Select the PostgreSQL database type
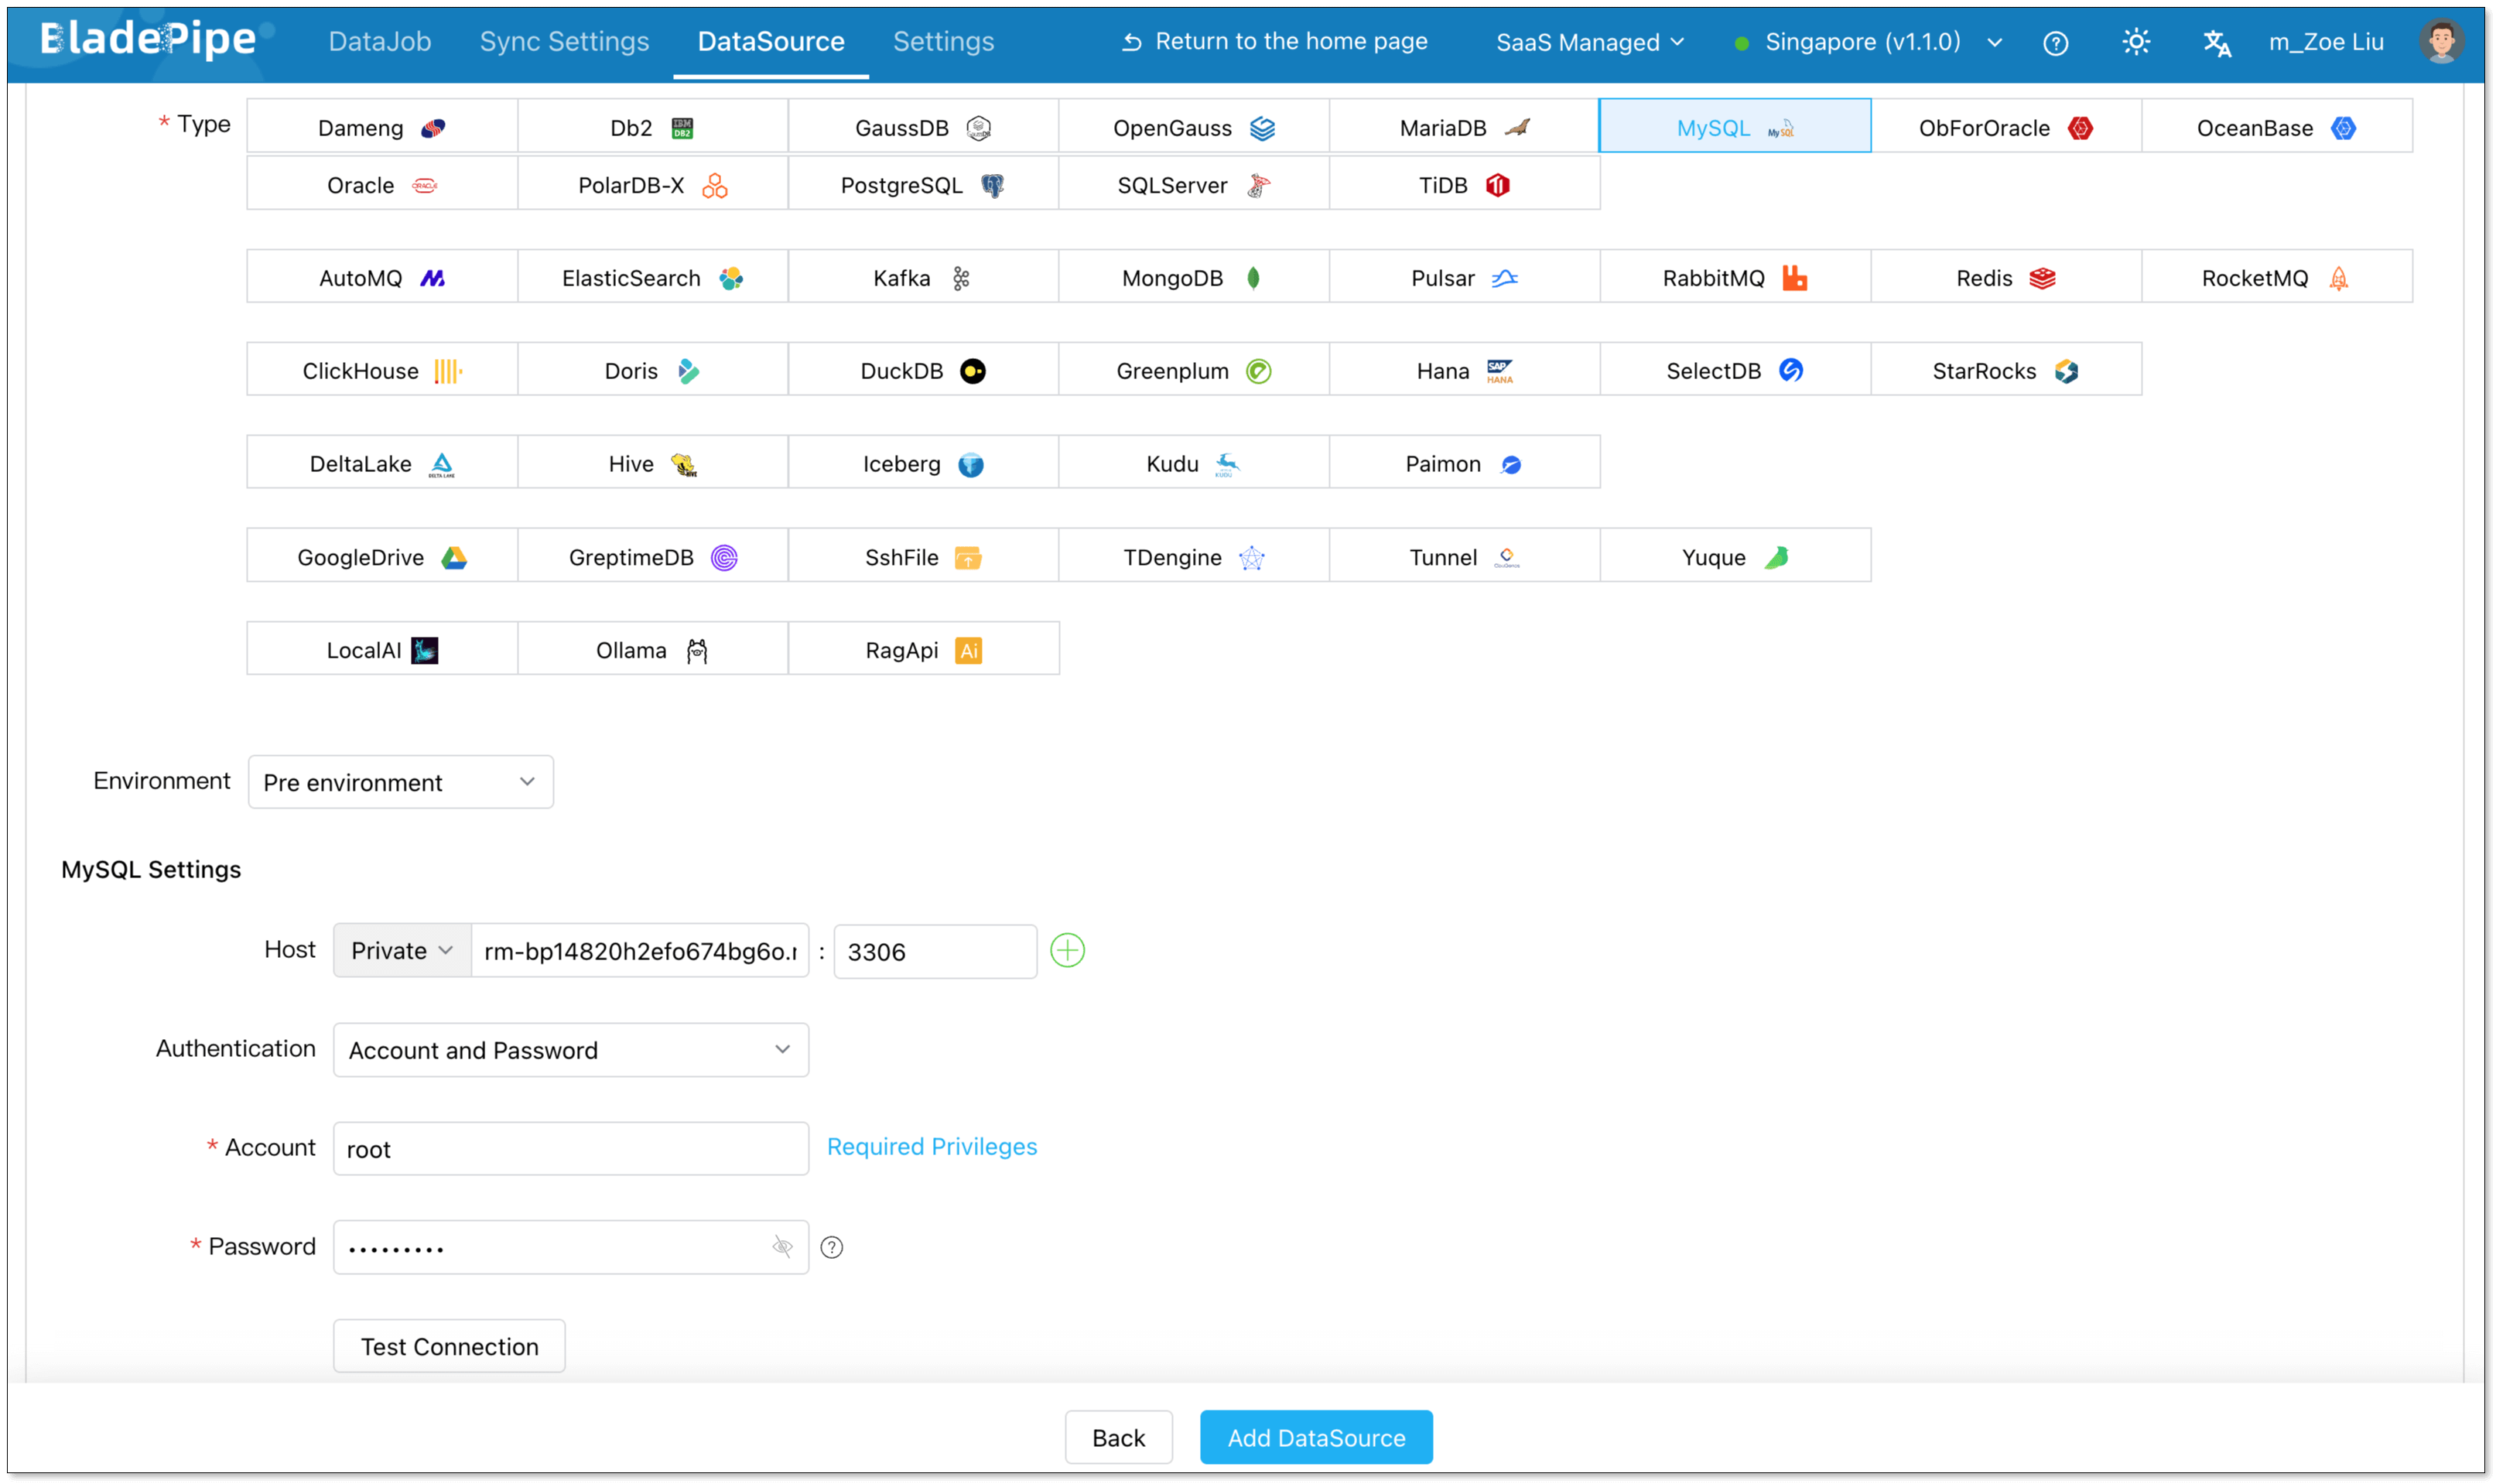 tap(922, 185)
